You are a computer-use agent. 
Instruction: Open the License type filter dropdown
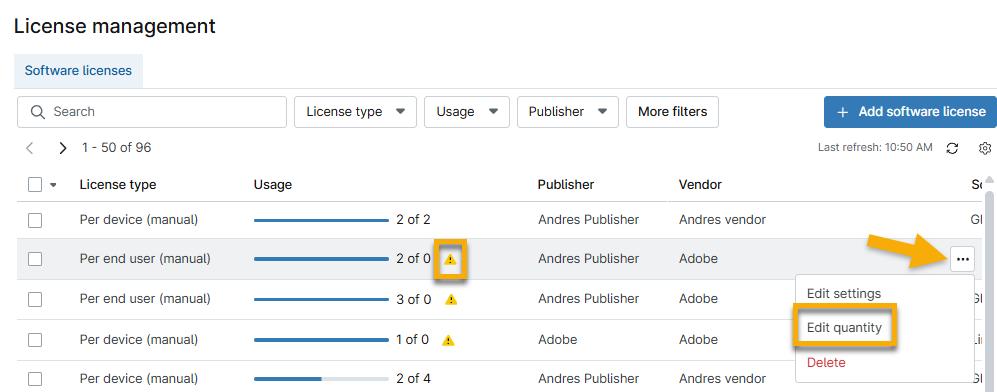[x=355, y=112]
